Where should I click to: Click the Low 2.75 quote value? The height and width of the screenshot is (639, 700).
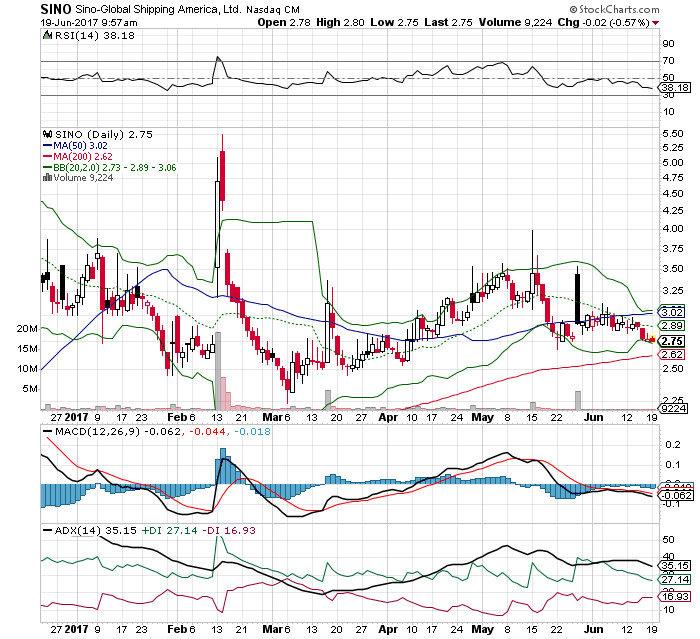click(x=394, y=22)
